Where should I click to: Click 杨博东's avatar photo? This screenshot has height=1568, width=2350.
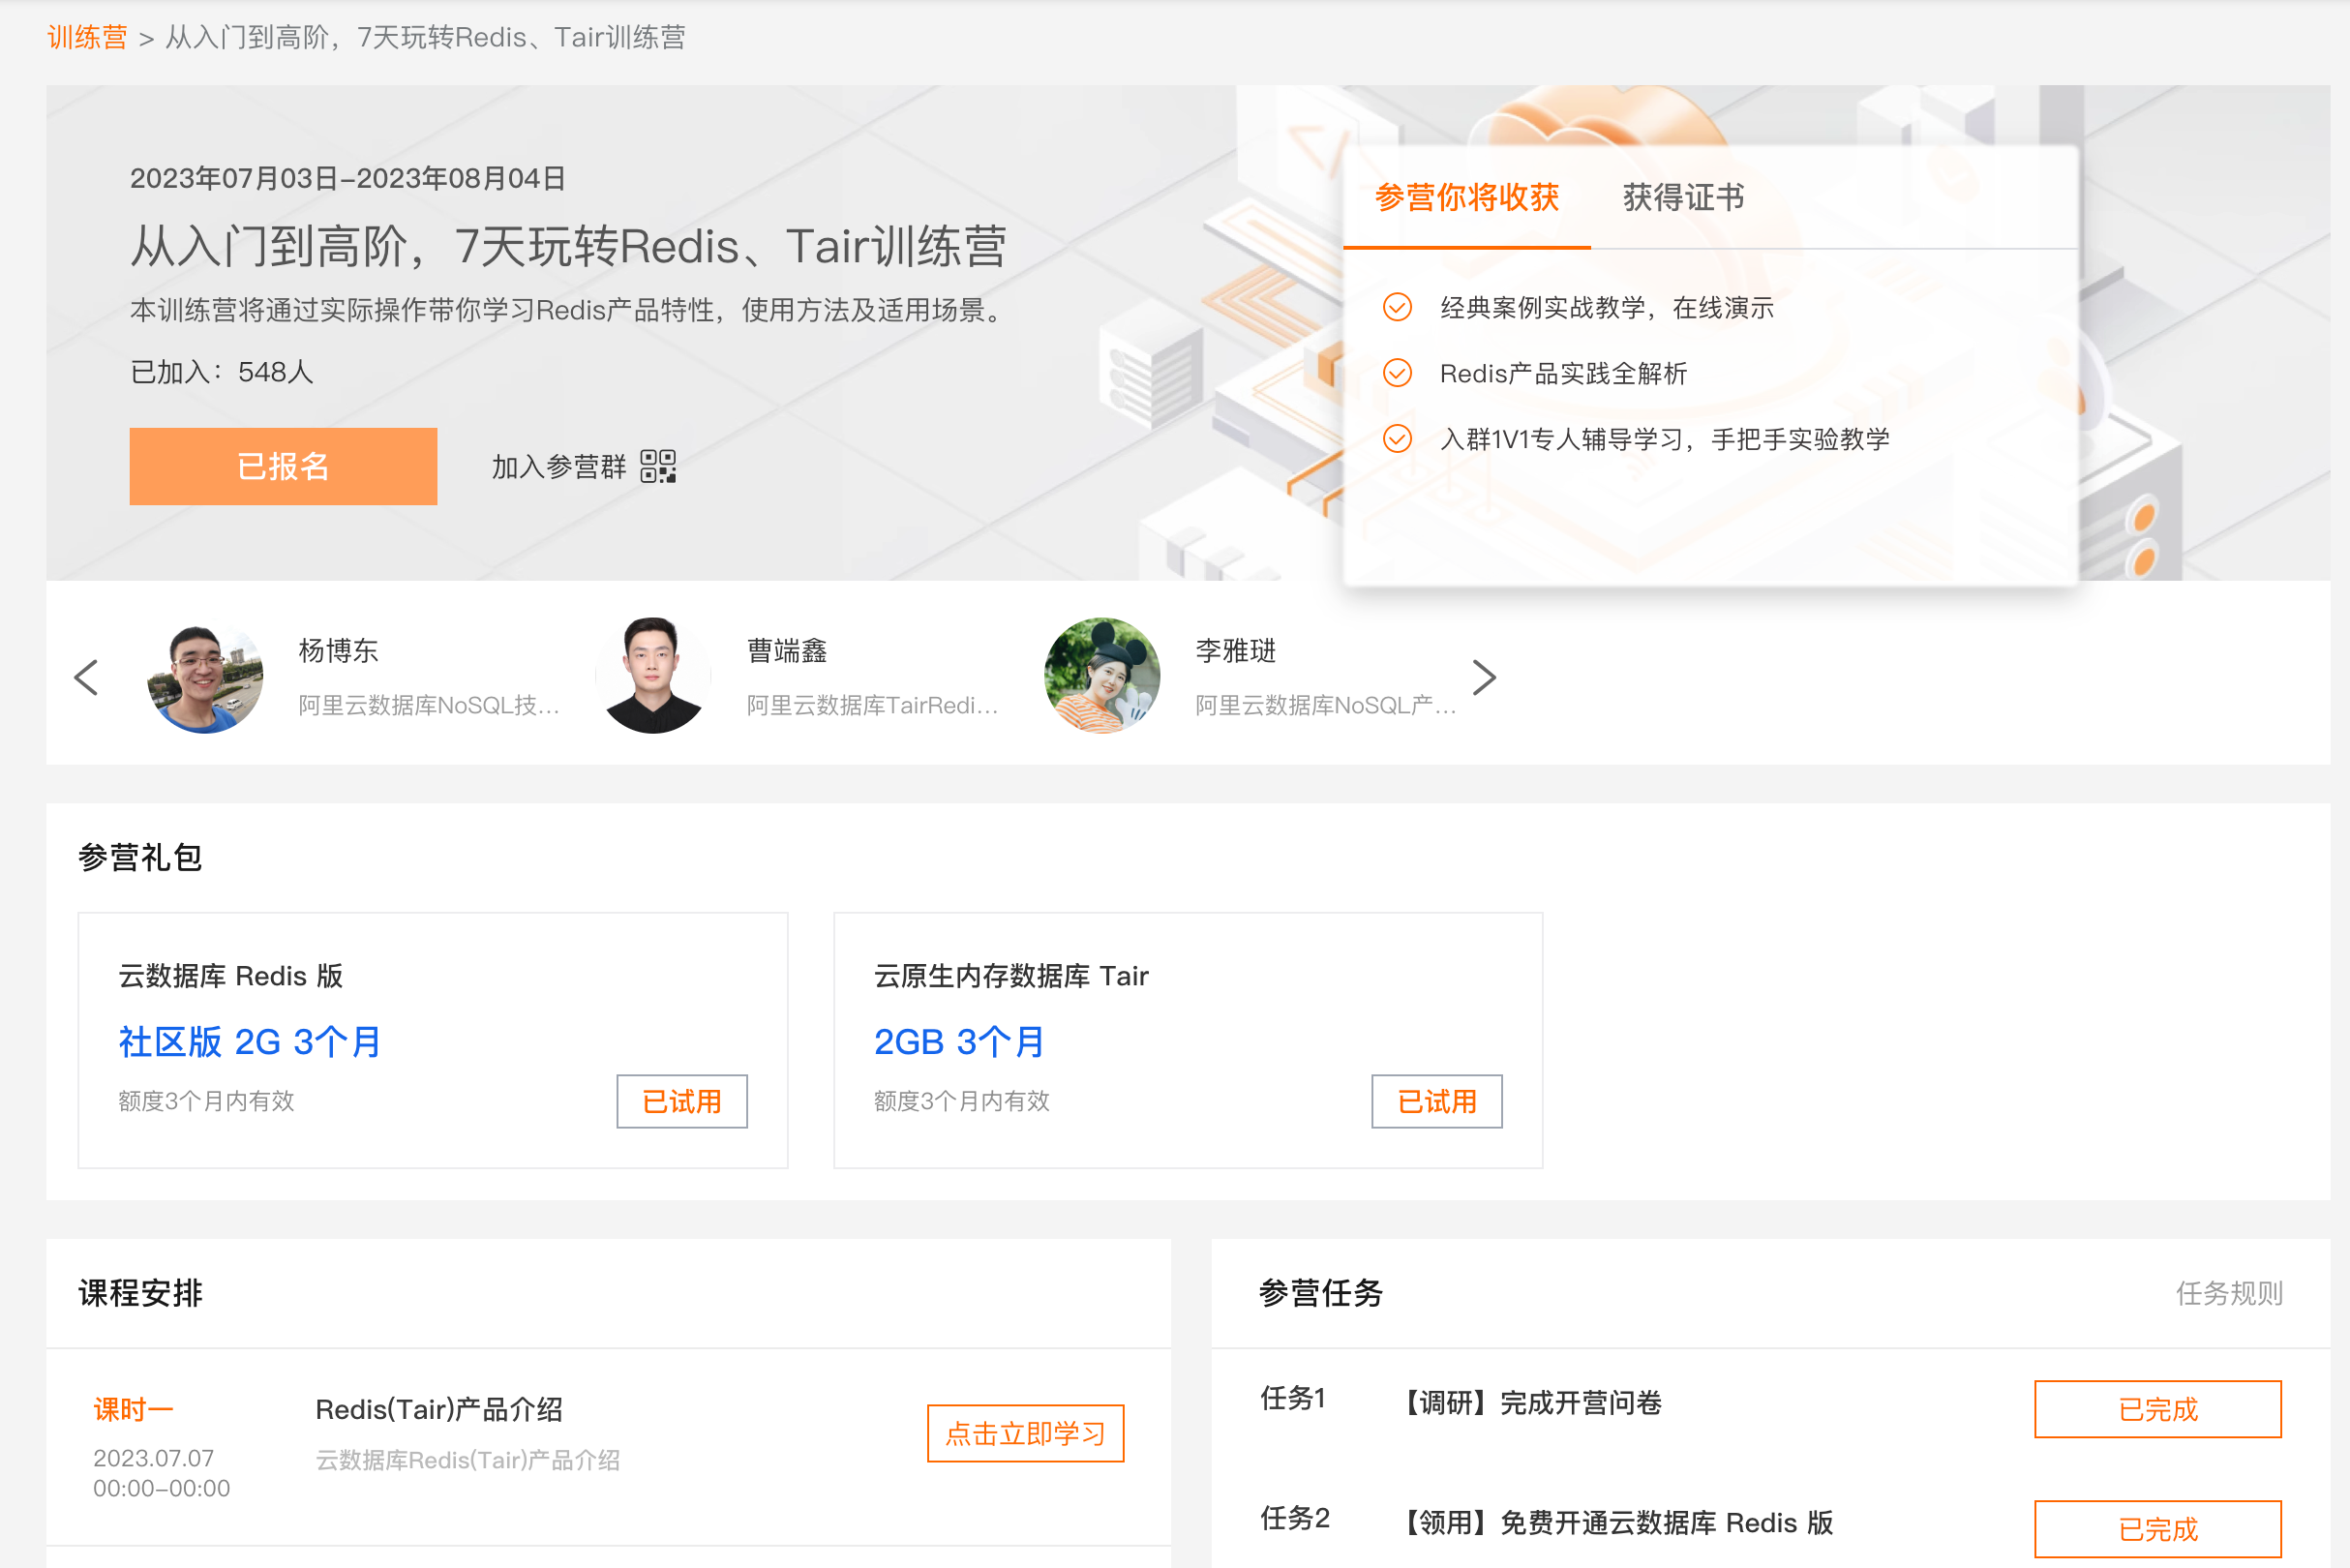pos(205,677)
